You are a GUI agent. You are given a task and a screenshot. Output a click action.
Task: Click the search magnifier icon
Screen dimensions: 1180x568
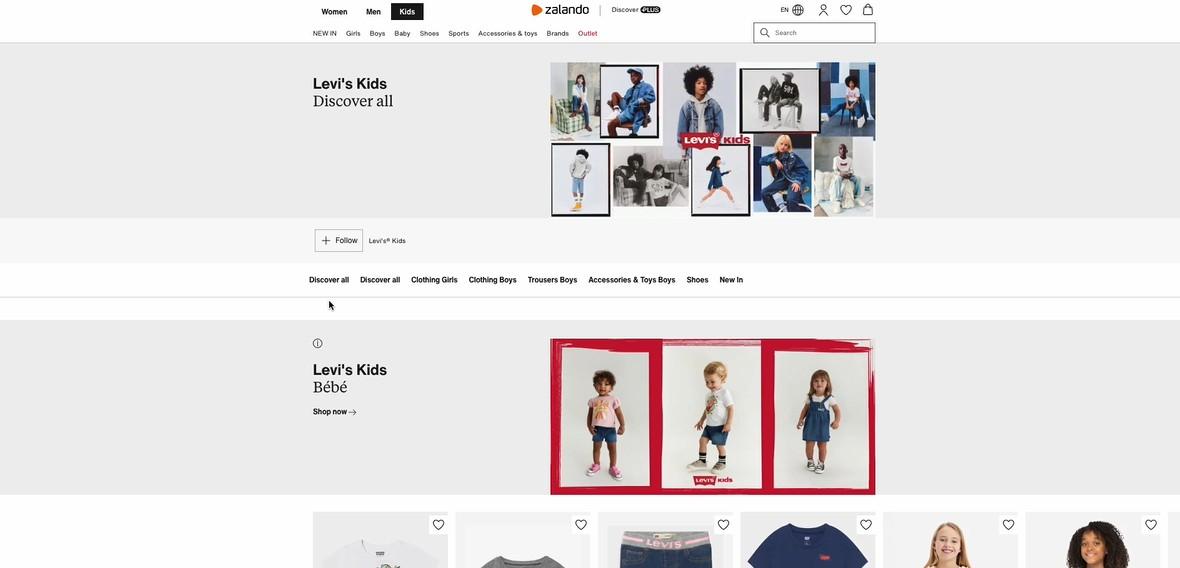coord(765,32)
